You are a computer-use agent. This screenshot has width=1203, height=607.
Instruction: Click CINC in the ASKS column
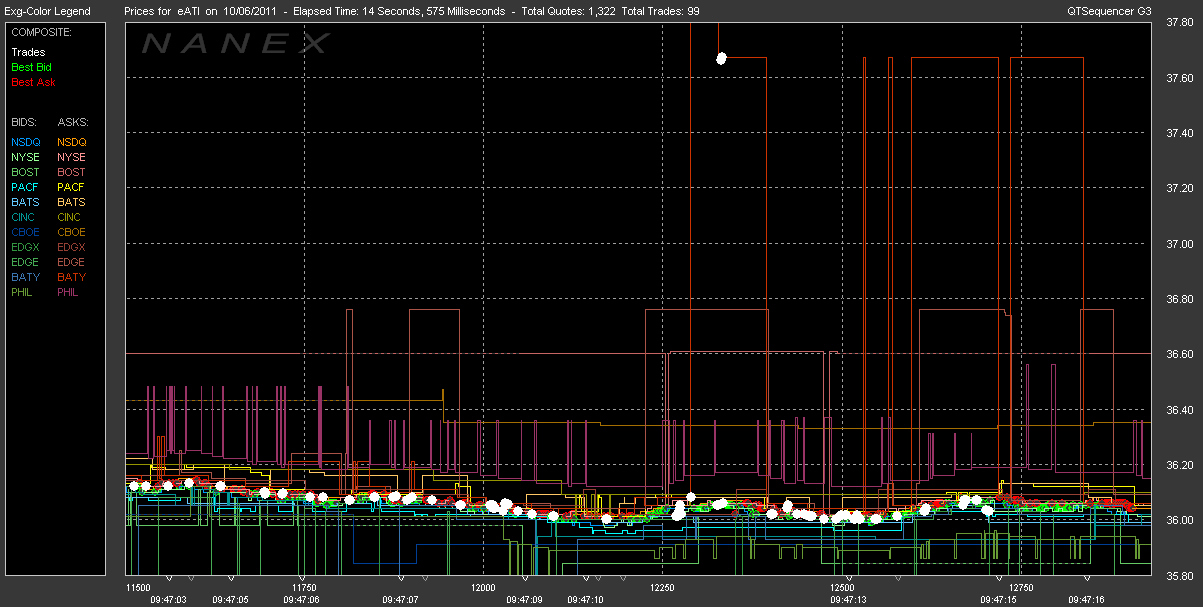pos(70,217)
